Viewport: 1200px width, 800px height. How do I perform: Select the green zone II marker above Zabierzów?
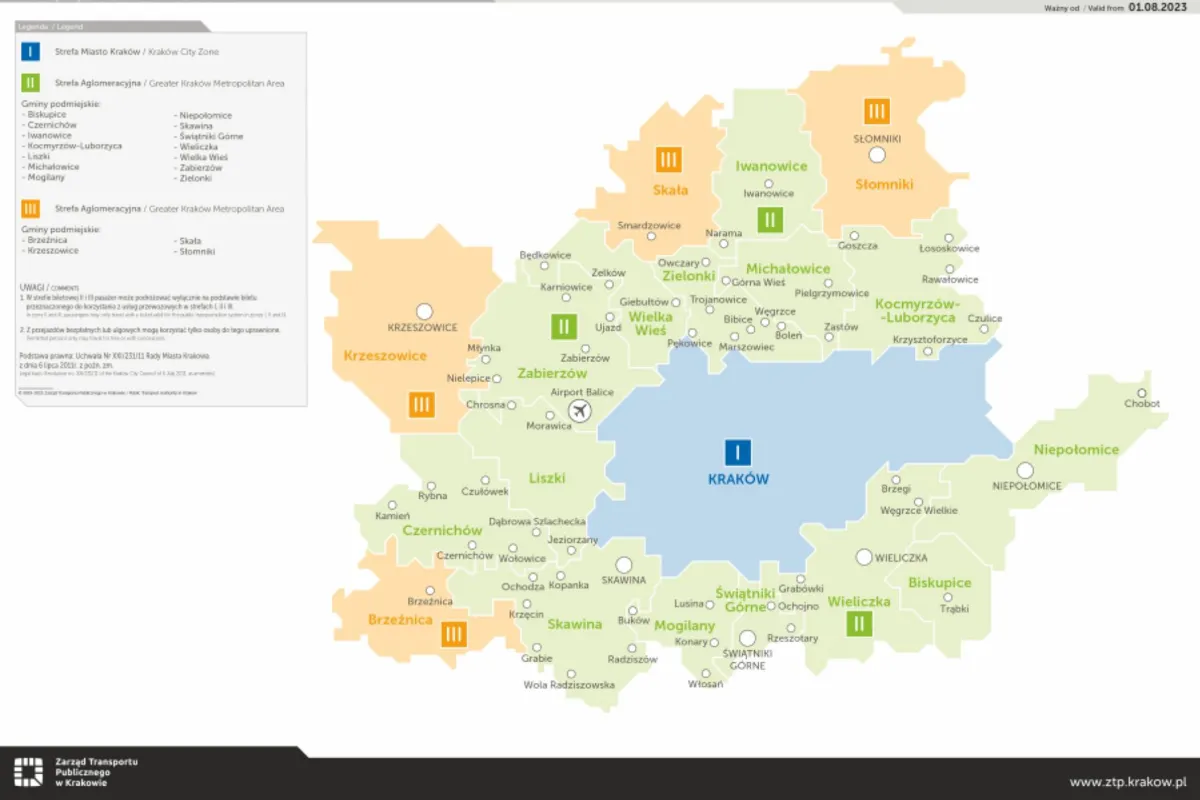point(564,326)
